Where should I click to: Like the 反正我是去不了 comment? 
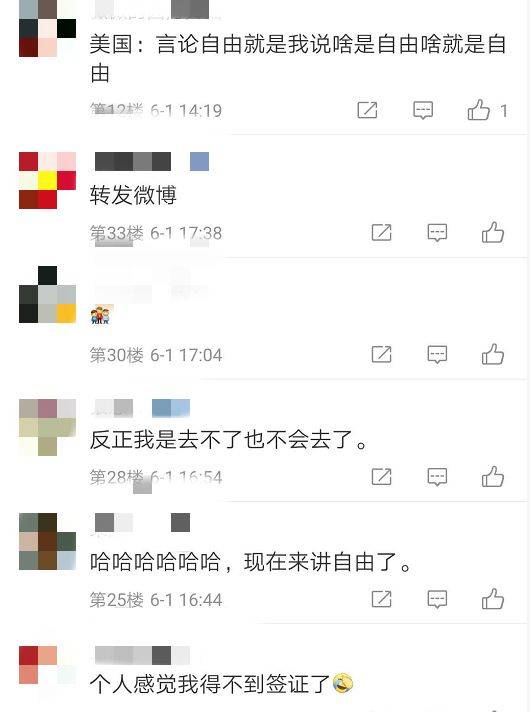click(493, 477)
